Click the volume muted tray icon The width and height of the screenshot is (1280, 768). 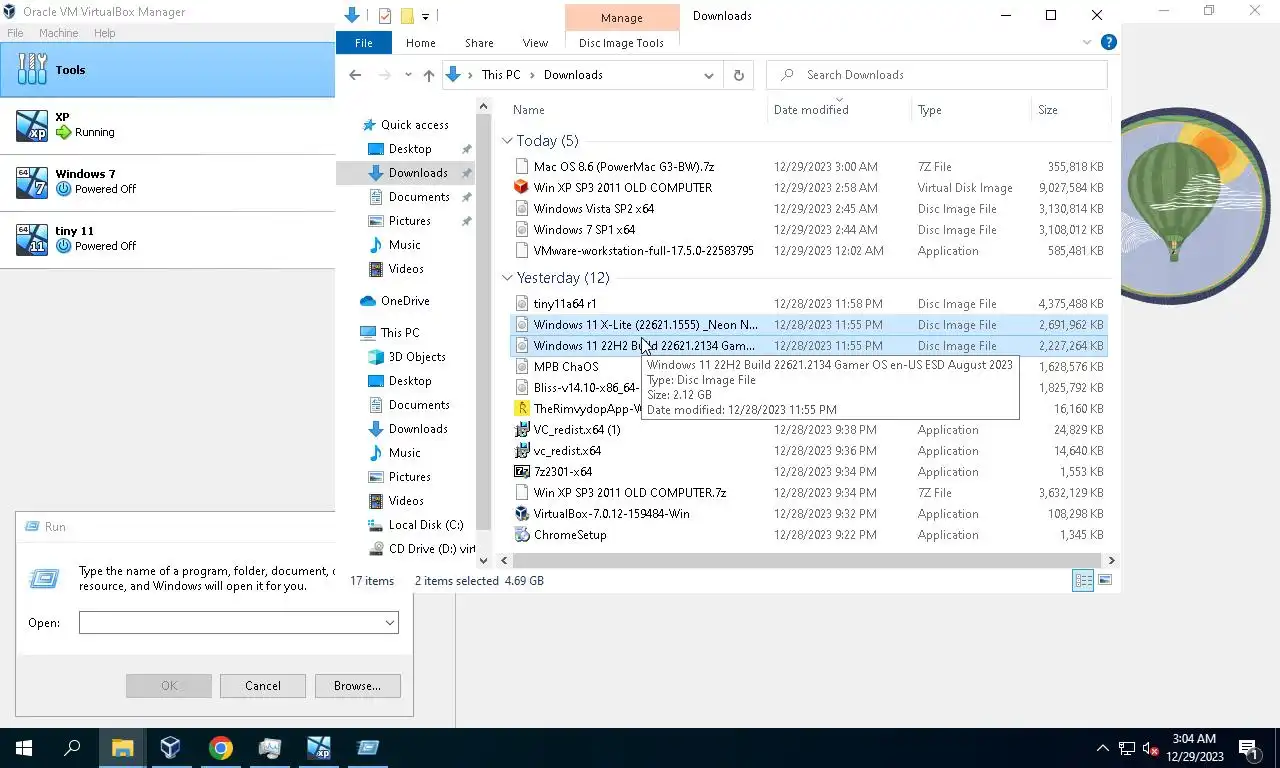pos(1150,748)
